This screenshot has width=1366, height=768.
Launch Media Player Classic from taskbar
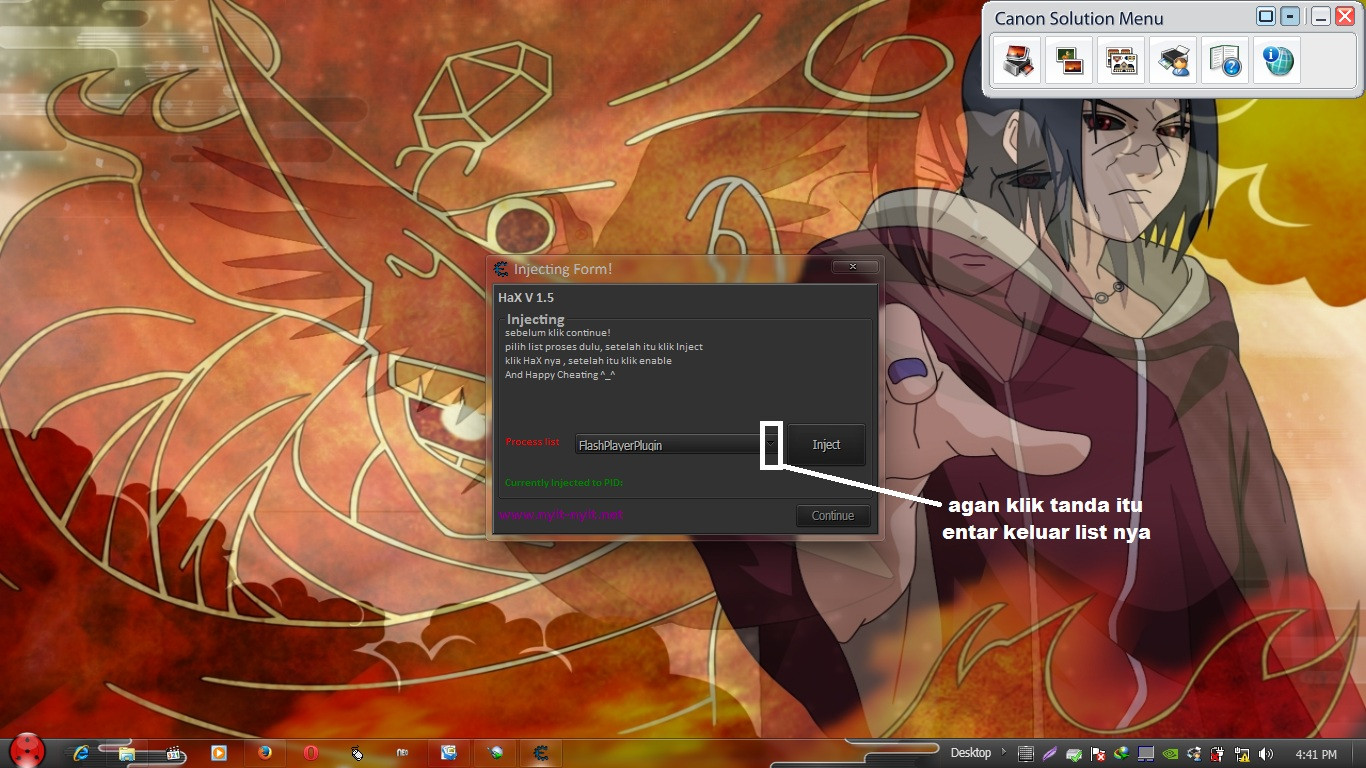coord(174,753)
